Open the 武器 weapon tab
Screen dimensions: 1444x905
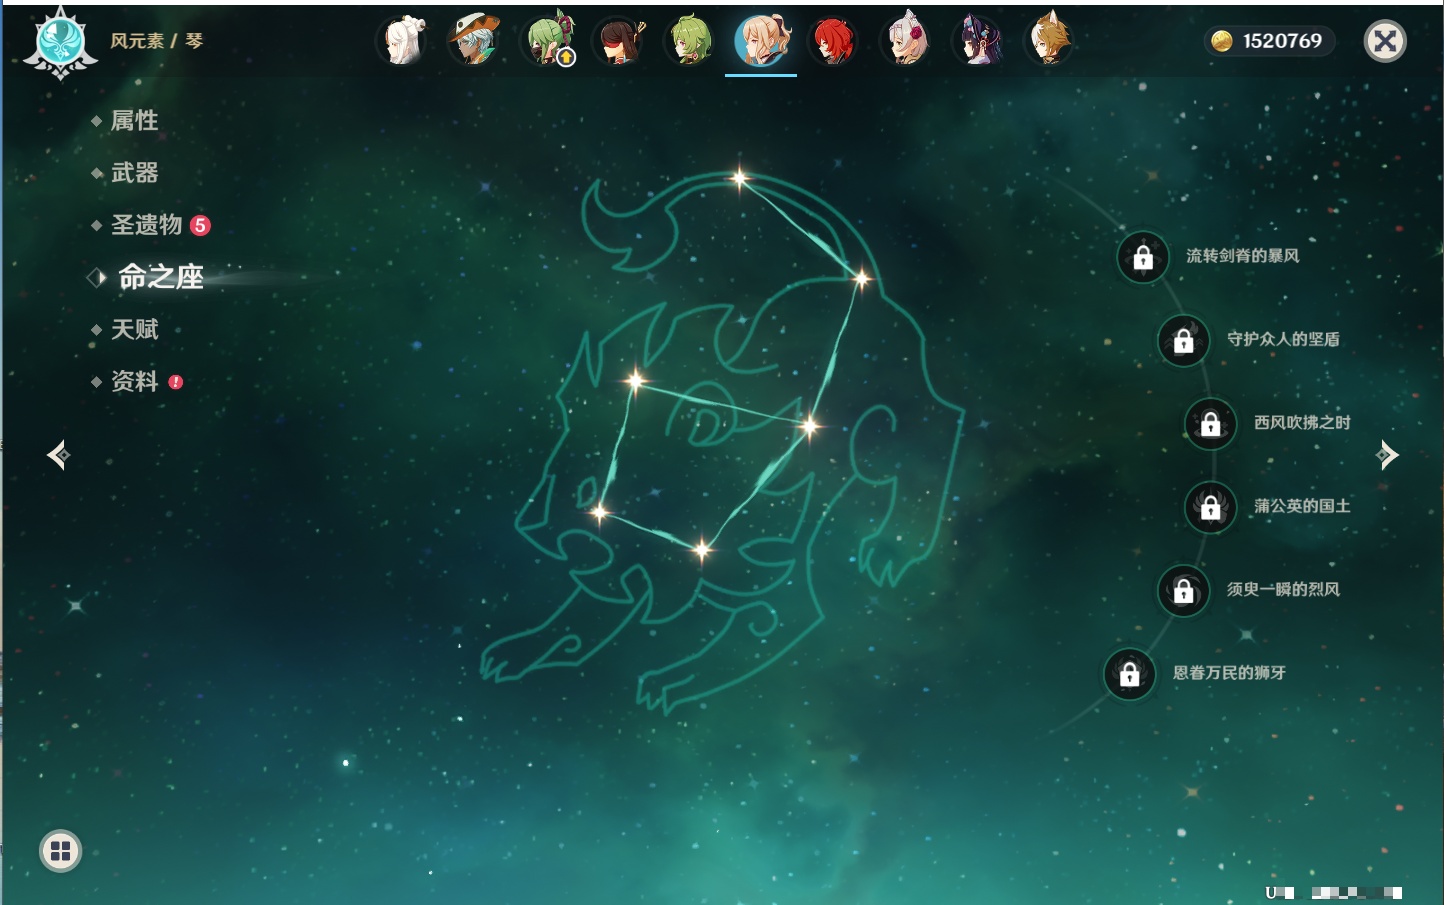[x=134, y=173]
